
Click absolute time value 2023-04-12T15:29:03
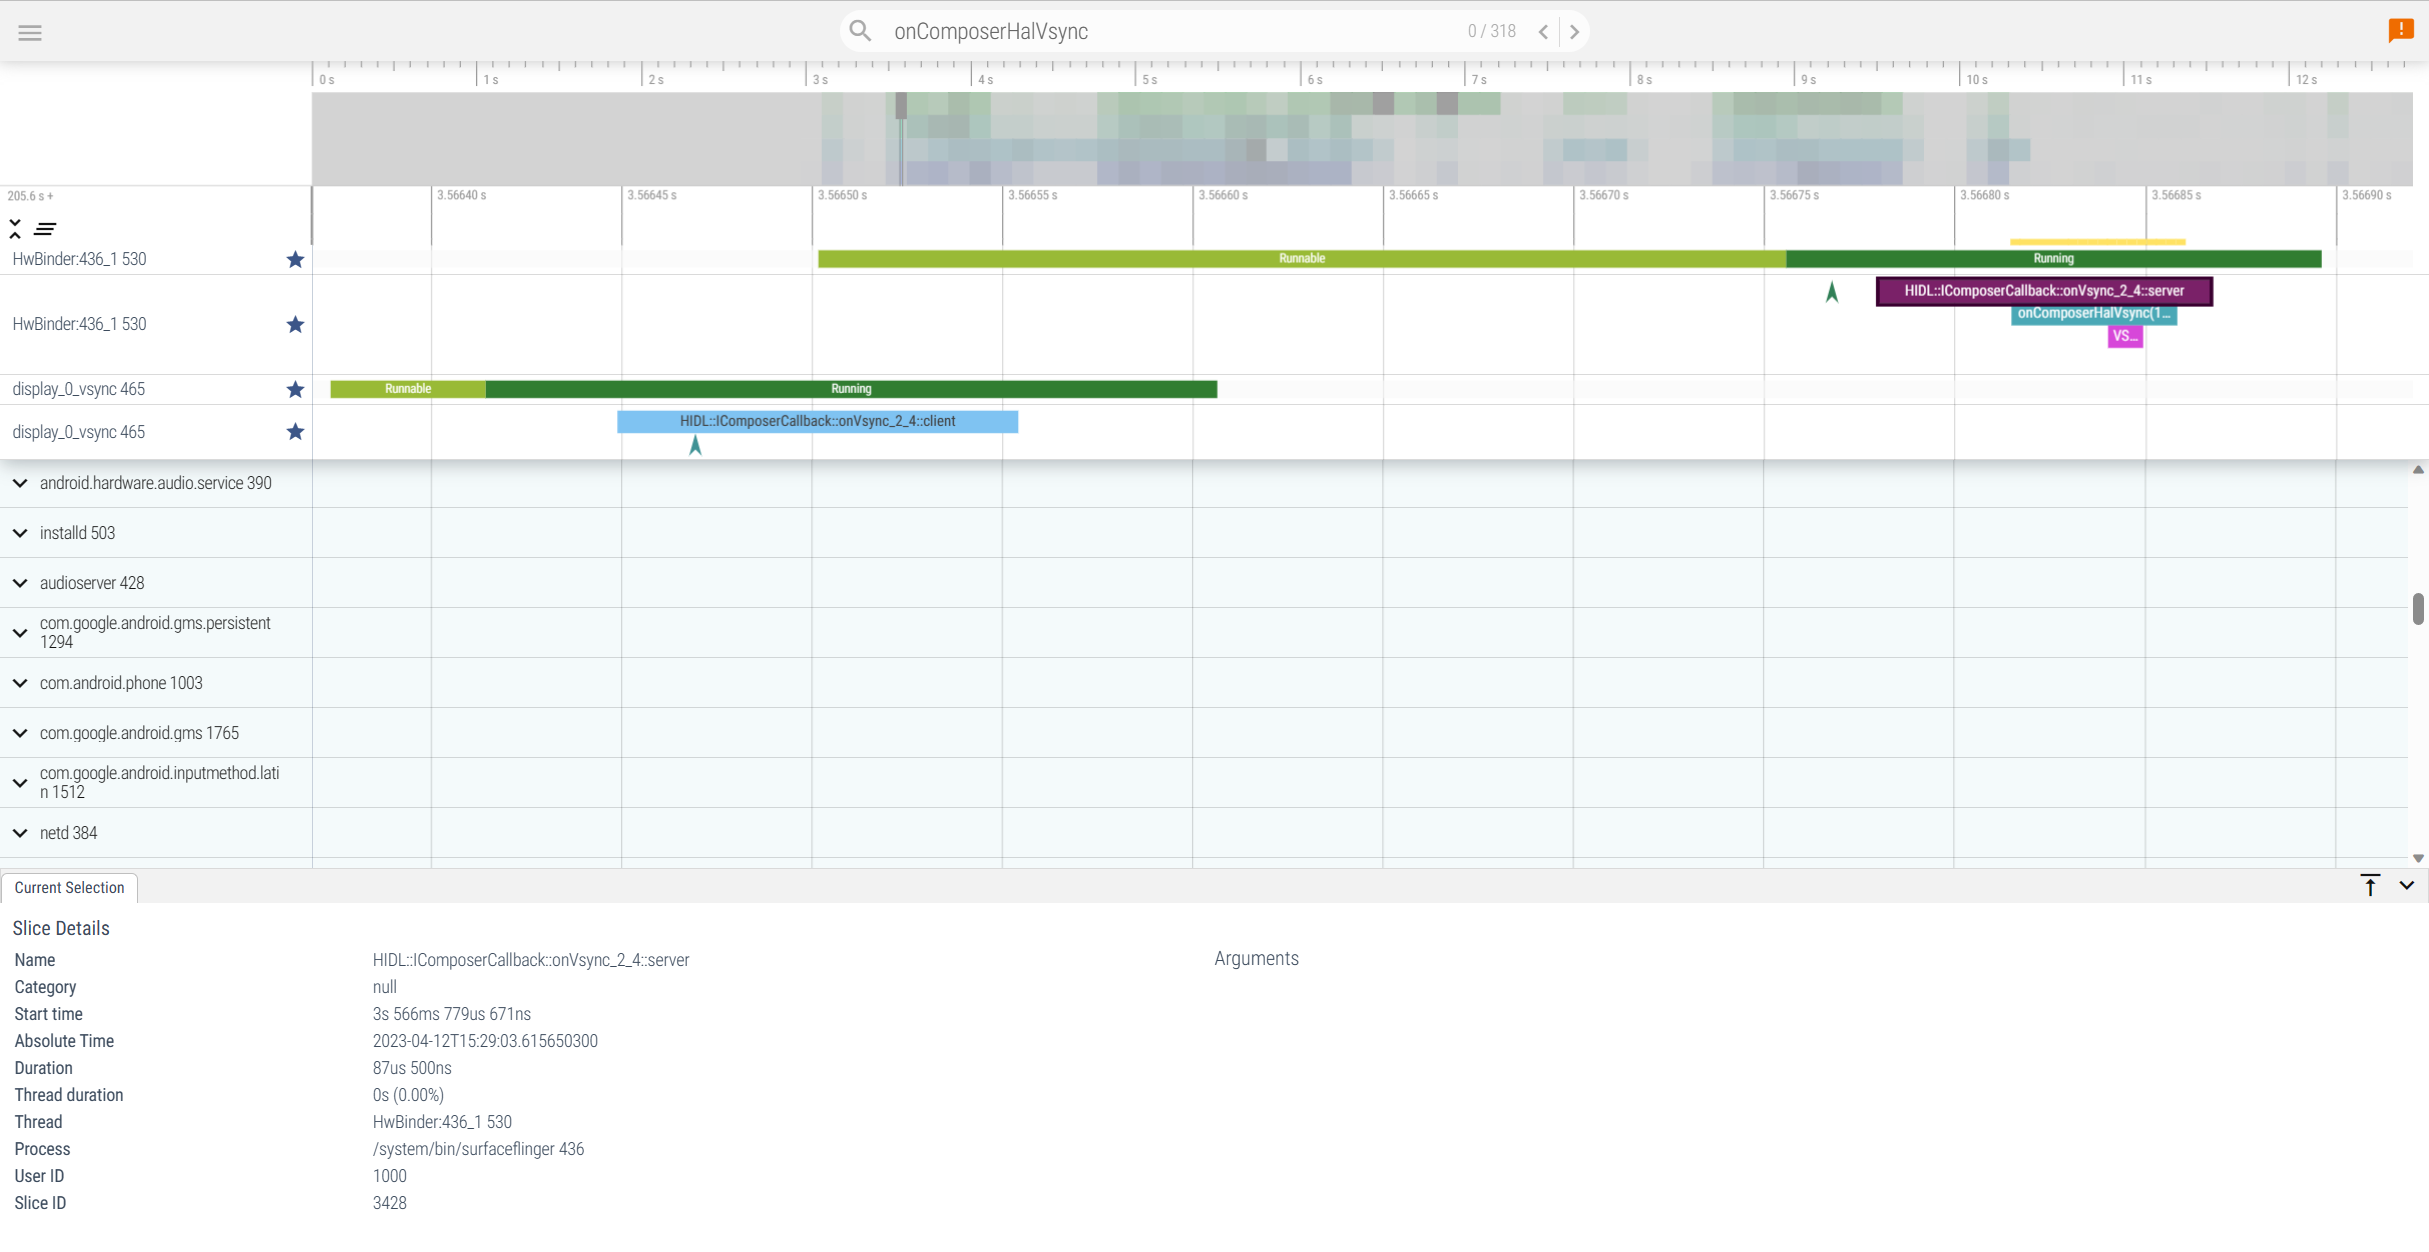tap(485, 1041)
